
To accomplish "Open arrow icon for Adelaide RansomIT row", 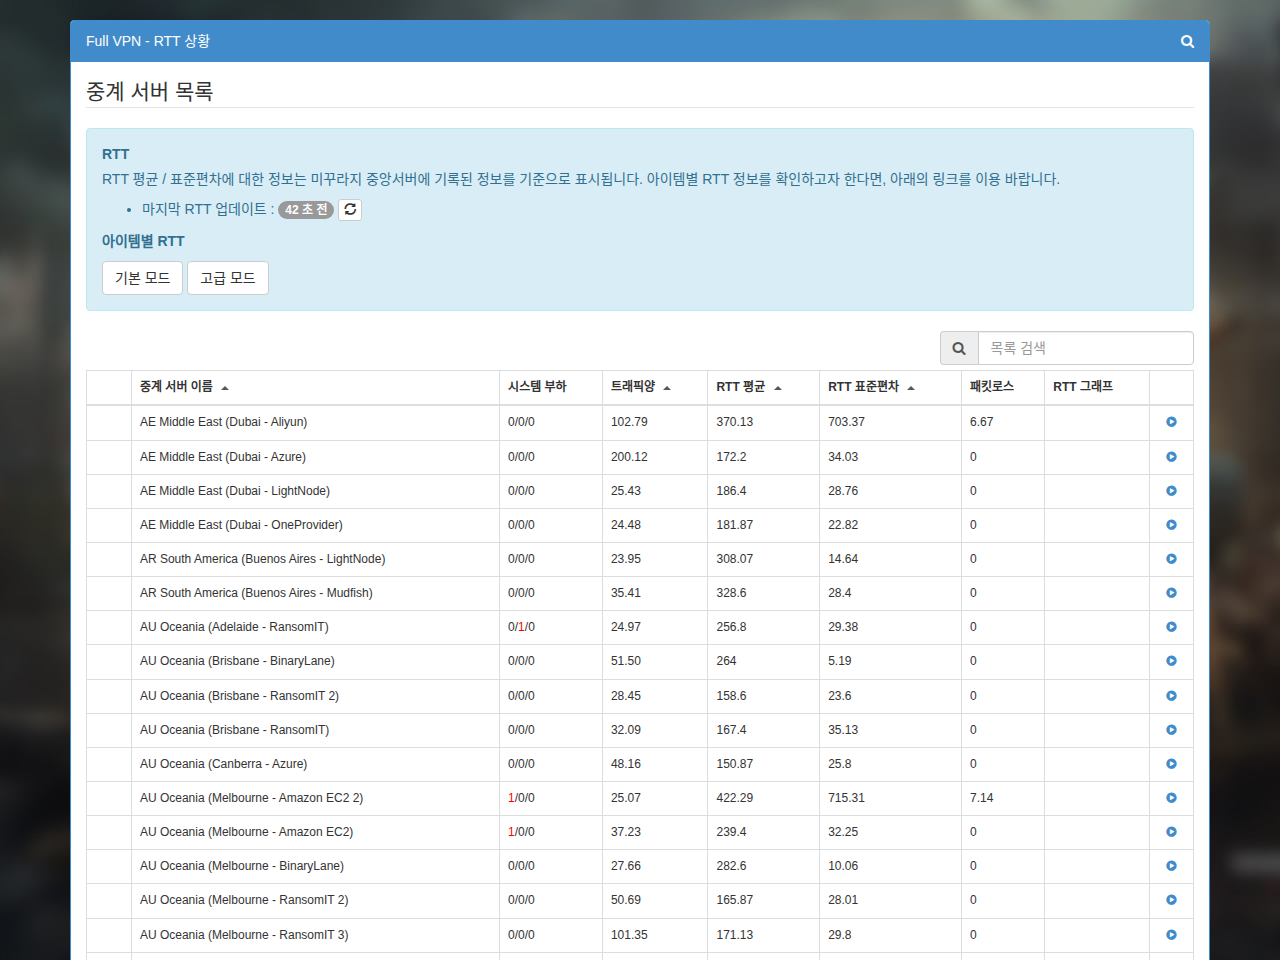I will pyautogui.click(x=1171, y=627).
